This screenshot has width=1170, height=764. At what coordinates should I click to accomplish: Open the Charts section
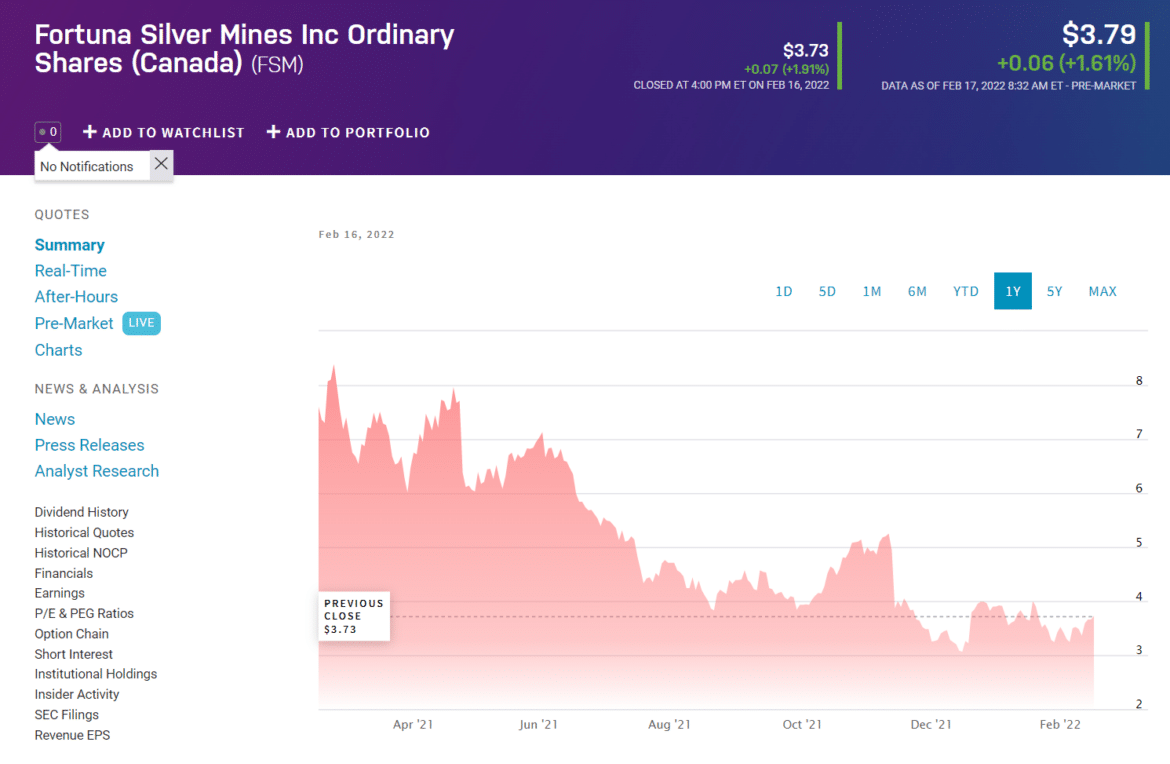click(x=58, y=349)
